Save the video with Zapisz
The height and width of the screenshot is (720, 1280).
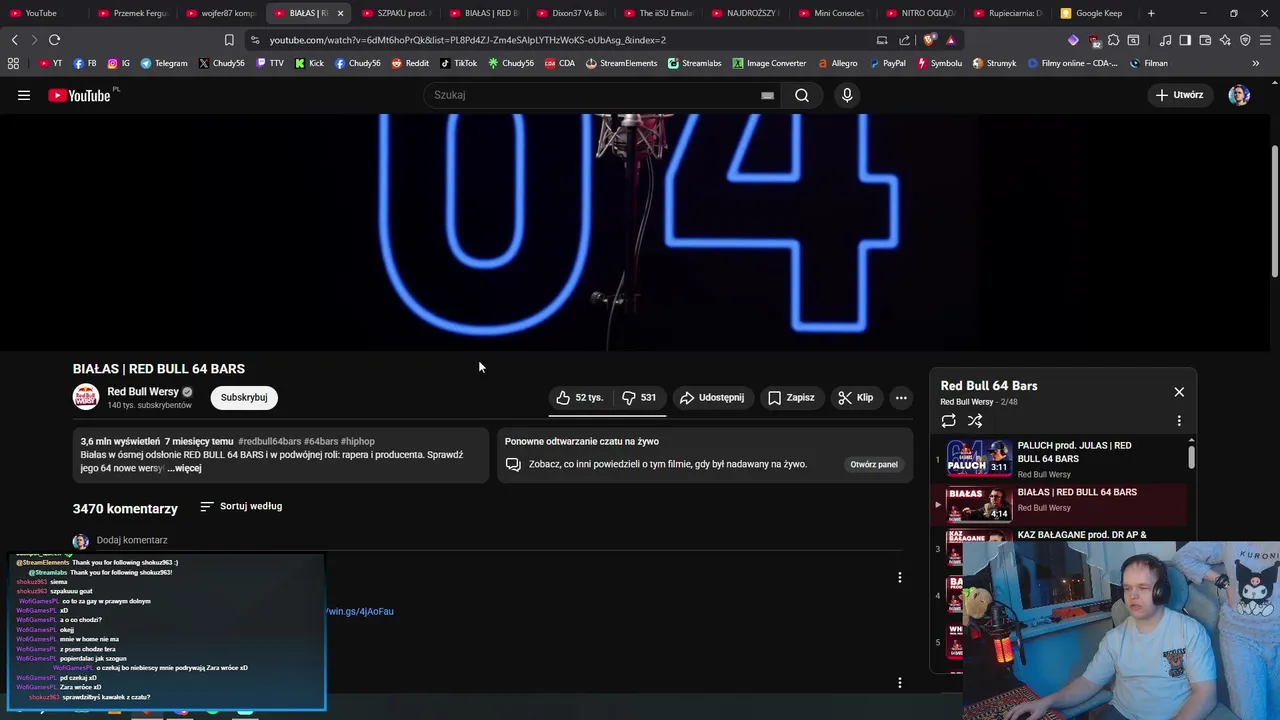[x=790, y=397]
